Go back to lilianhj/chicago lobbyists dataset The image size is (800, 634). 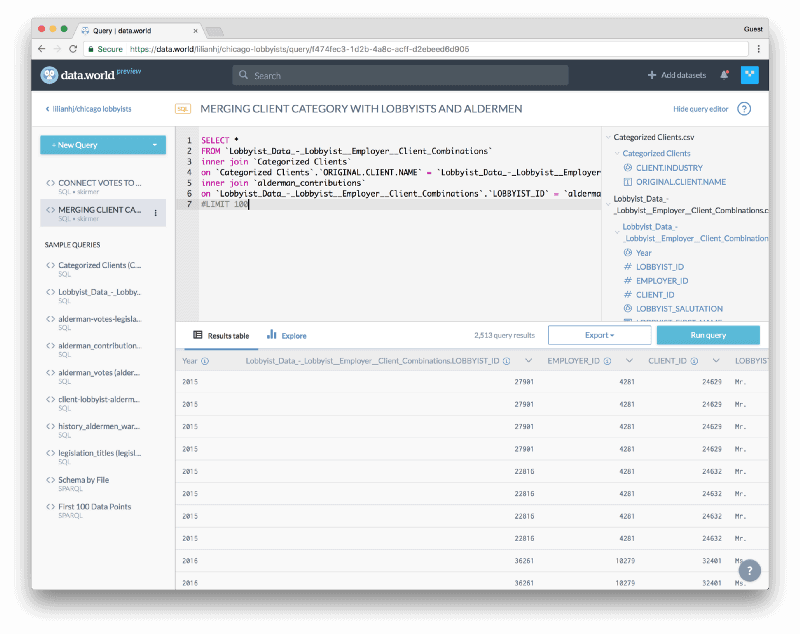pos(88,109)
